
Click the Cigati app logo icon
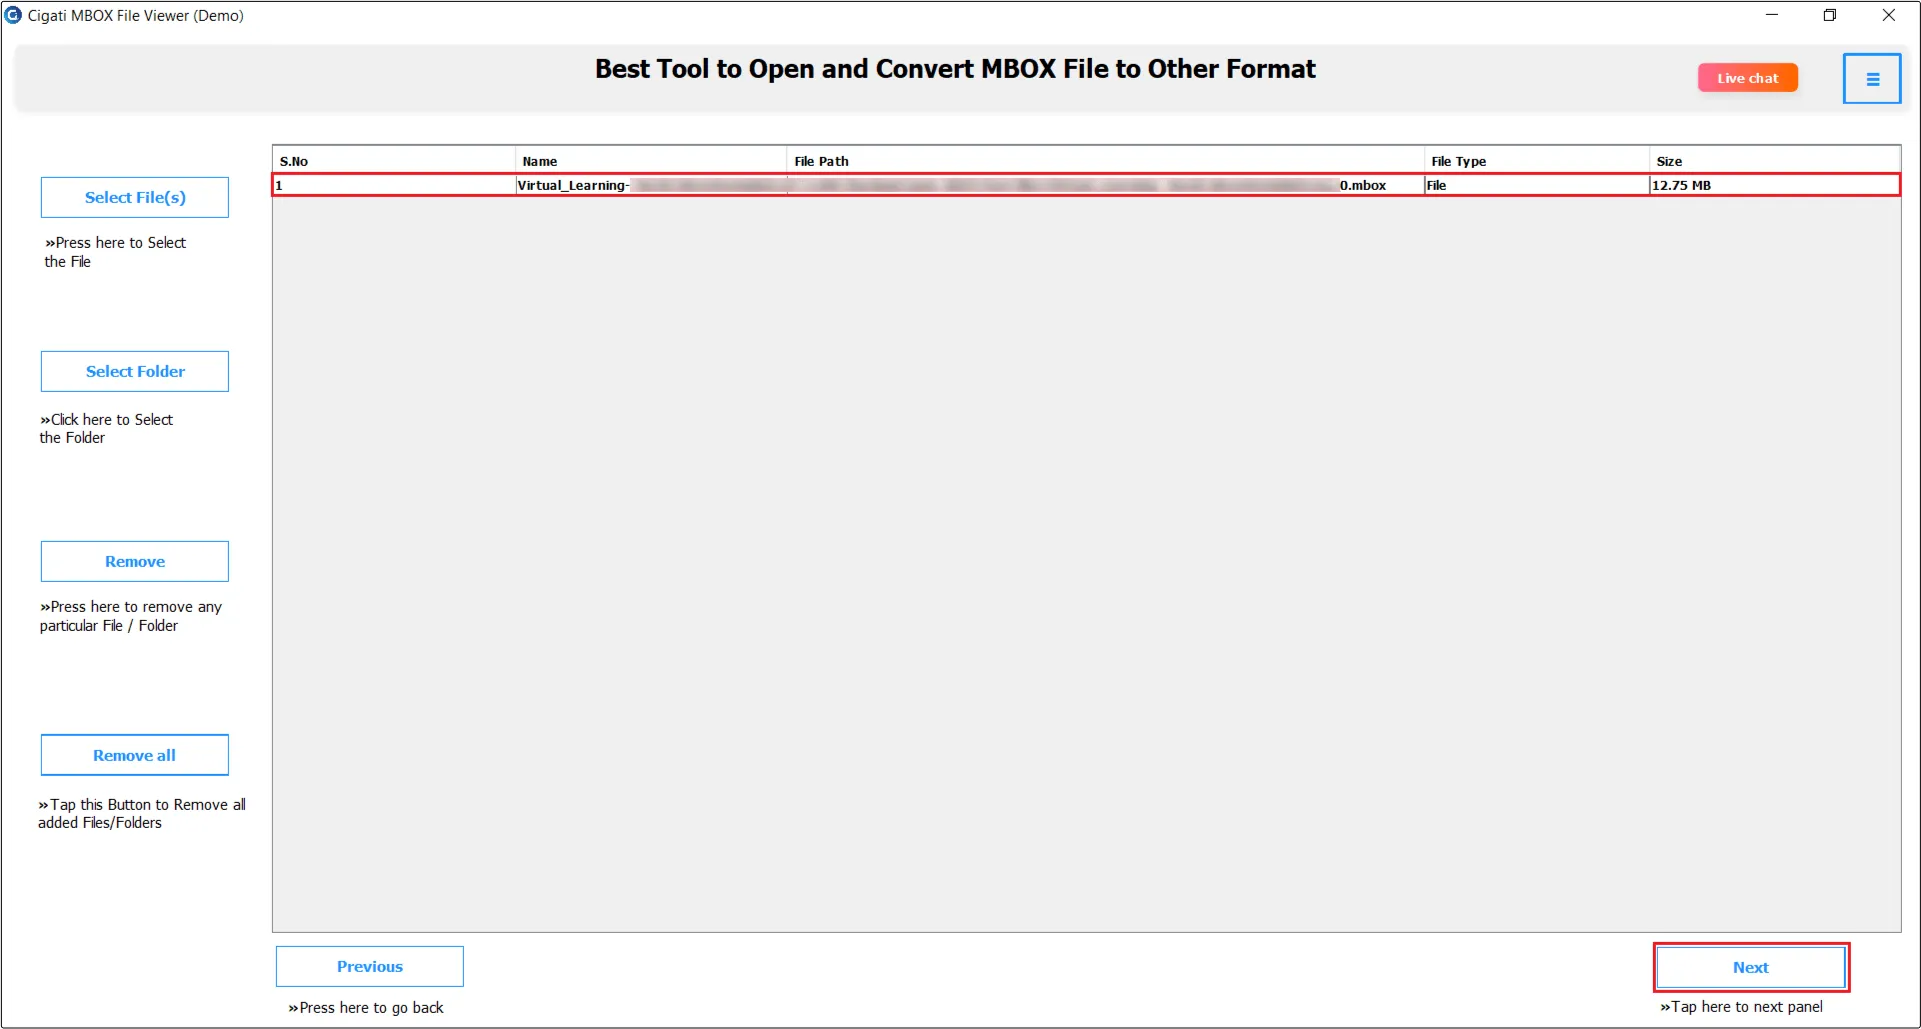13,15
